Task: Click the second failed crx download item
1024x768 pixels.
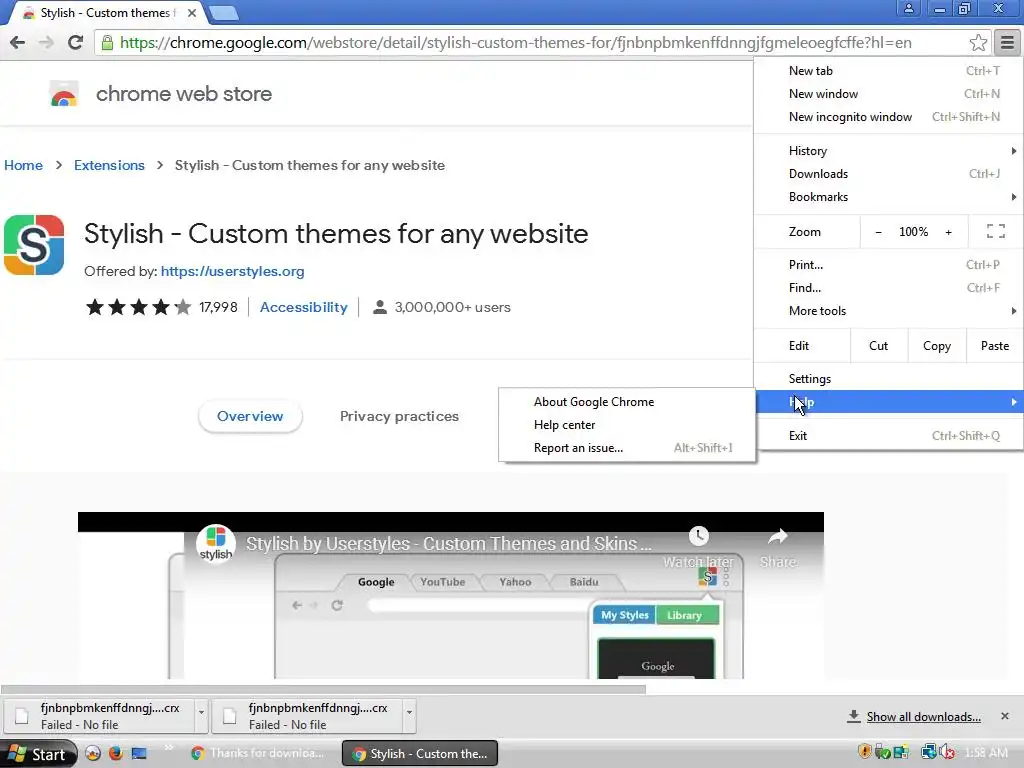Action: [x=308, y=716]
